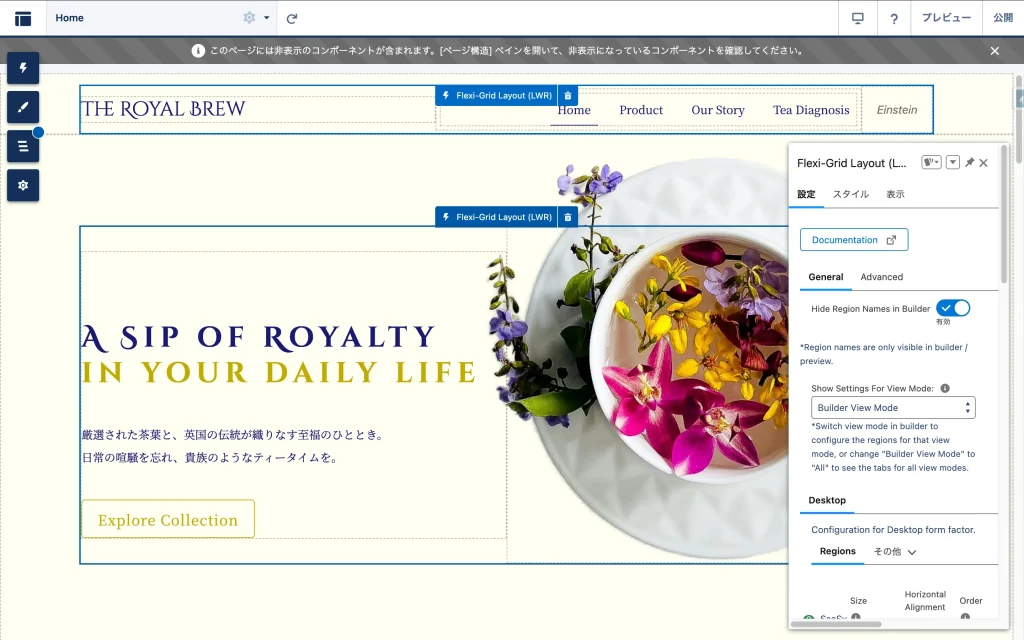1024x640 pixels.
Task: Click the help question mark icon
Action: tap(893, 18)
